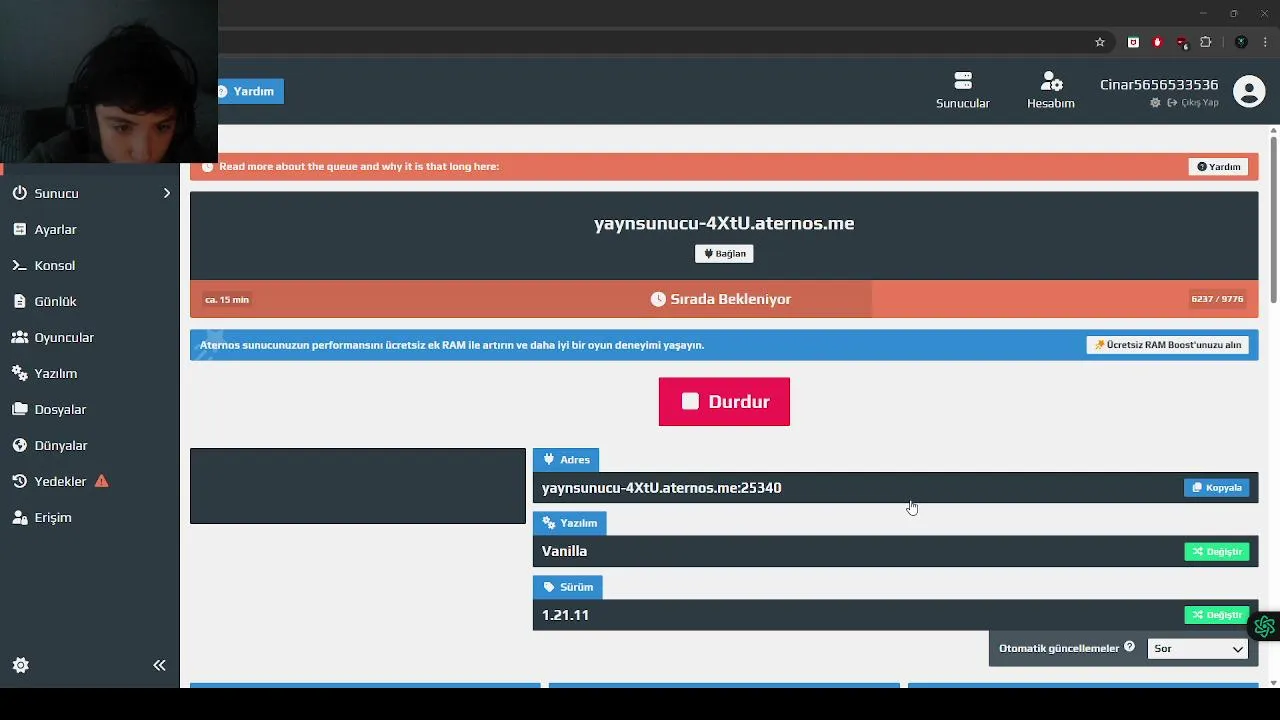
Task: Stop the server with the Durdur button
Action: tap(724, 402)
